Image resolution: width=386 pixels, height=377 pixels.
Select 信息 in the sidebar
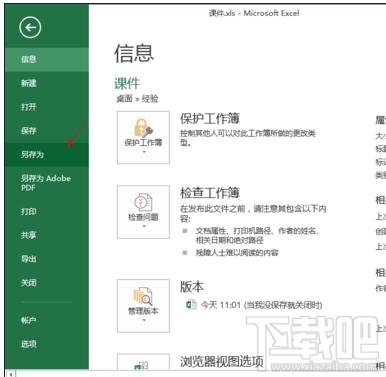[x=47, y=59]
